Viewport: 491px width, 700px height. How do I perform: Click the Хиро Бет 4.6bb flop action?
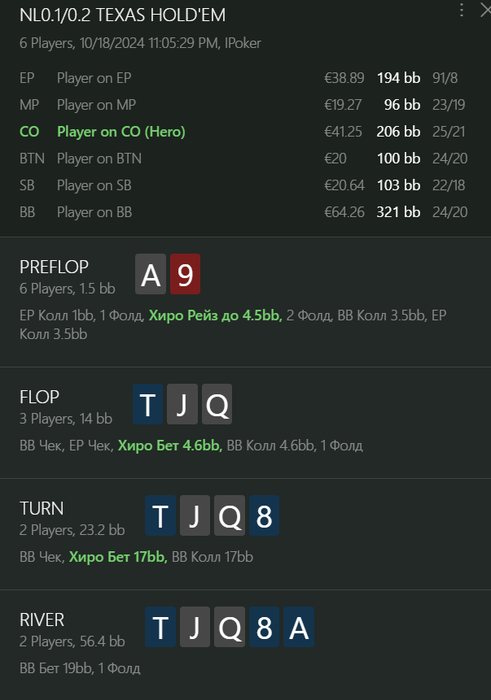click(x=170, y=446)
